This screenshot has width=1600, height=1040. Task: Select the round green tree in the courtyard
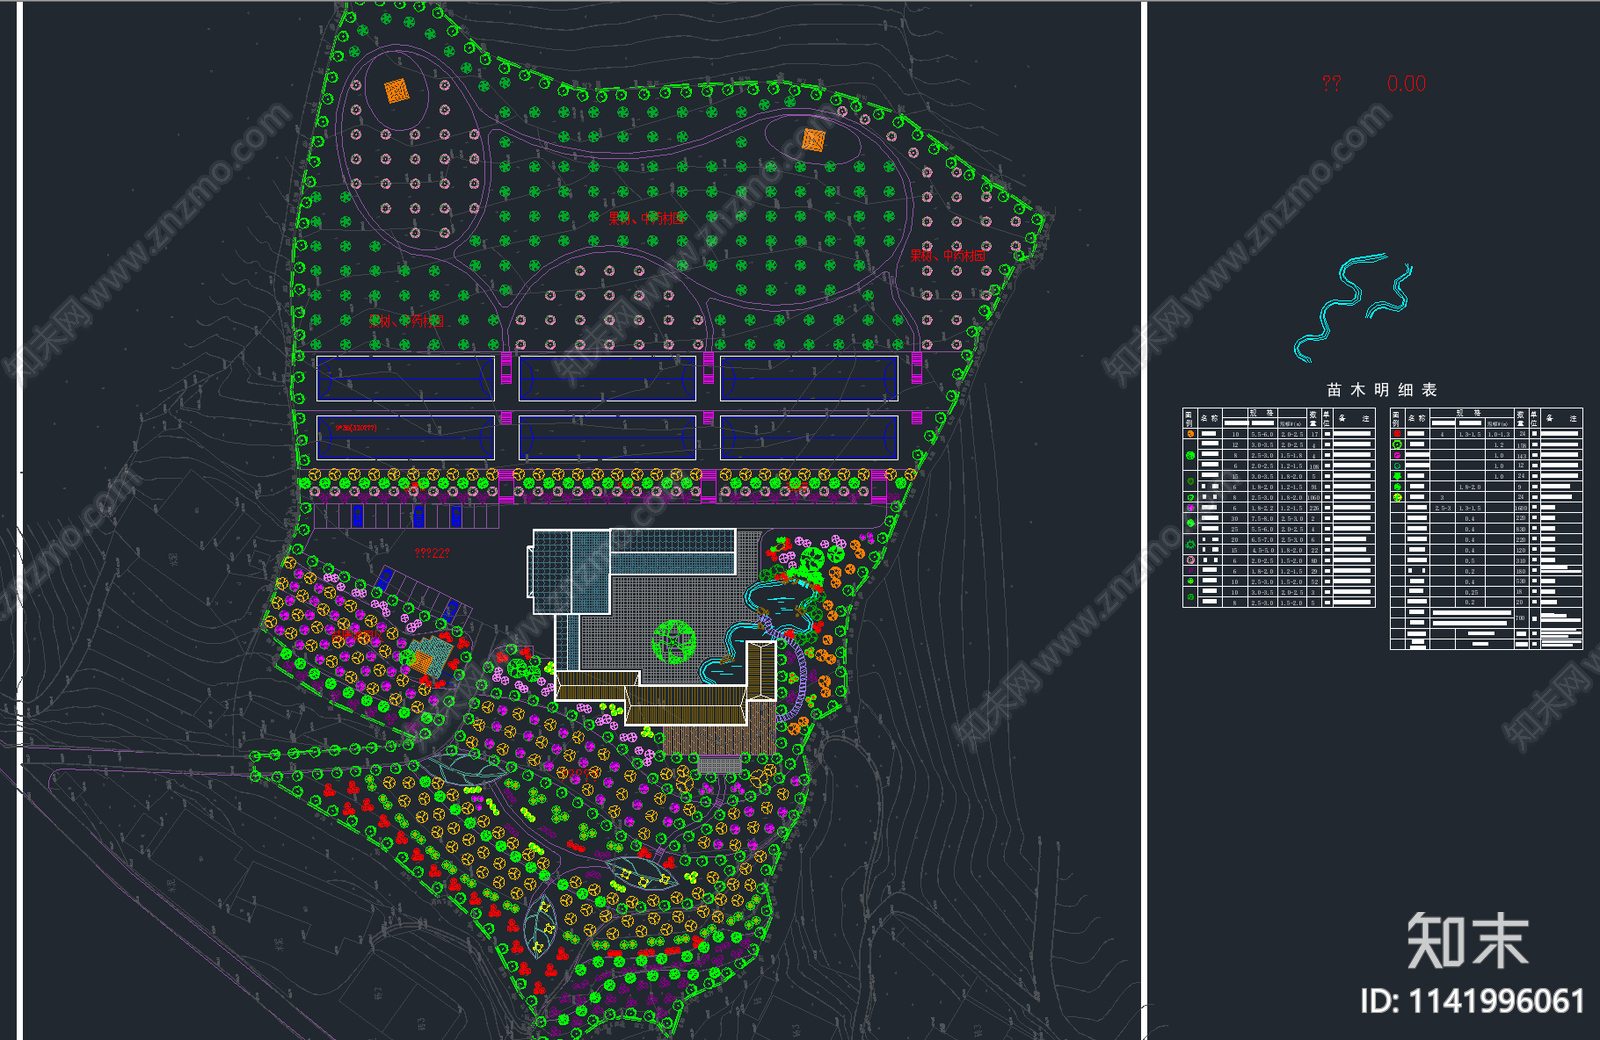point(674,641)
